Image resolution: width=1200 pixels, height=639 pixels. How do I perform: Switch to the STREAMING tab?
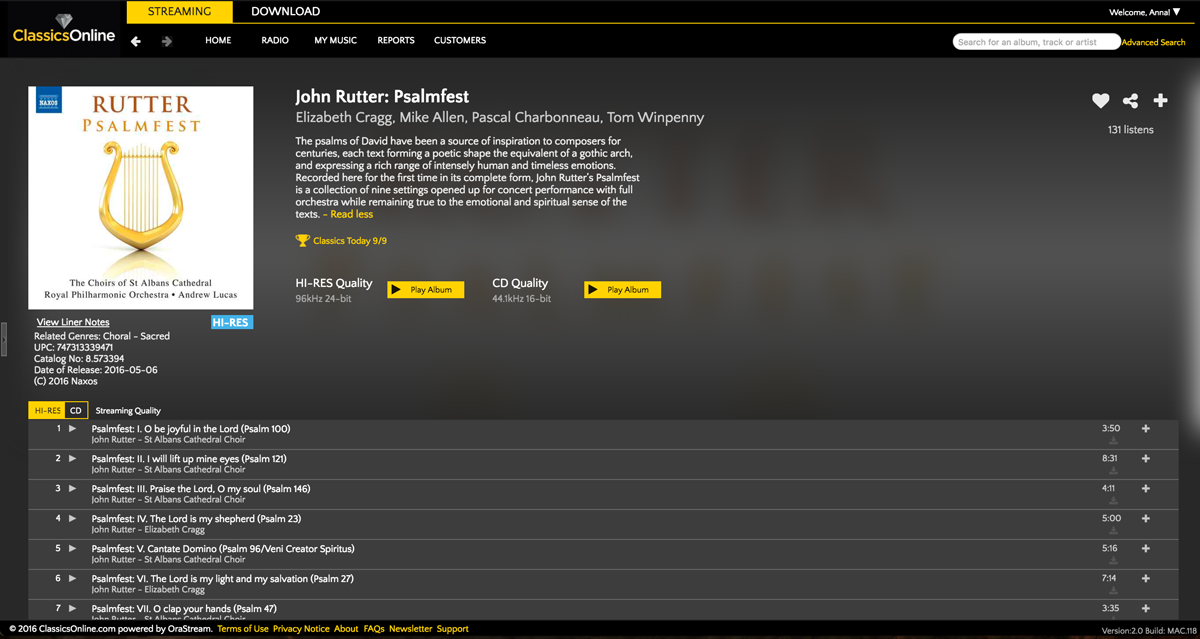coord(180,12)
